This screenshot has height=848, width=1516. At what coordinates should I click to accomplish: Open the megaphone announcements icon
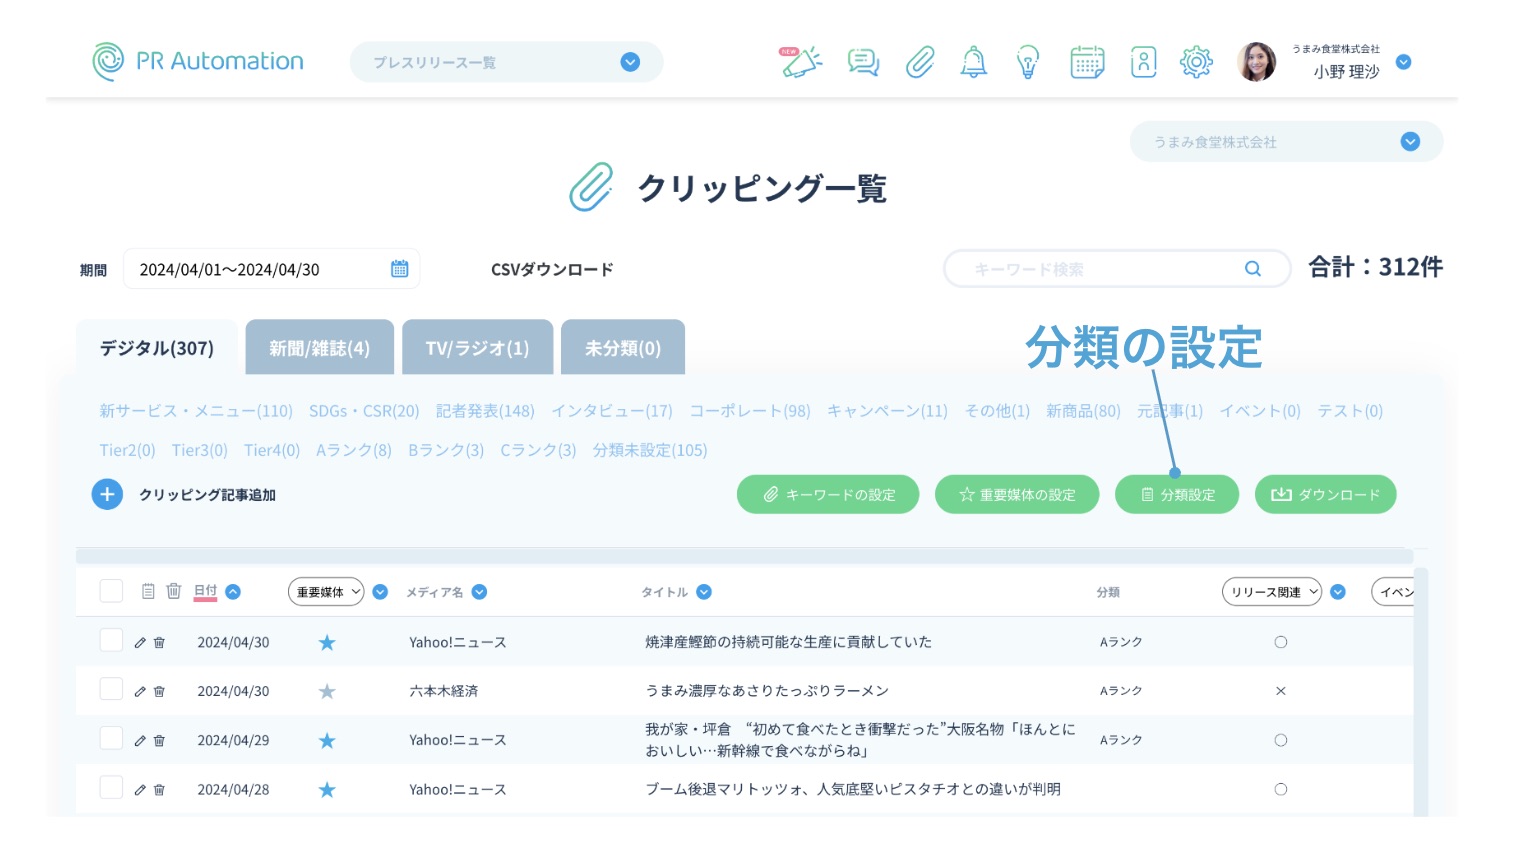coord(800,62)
